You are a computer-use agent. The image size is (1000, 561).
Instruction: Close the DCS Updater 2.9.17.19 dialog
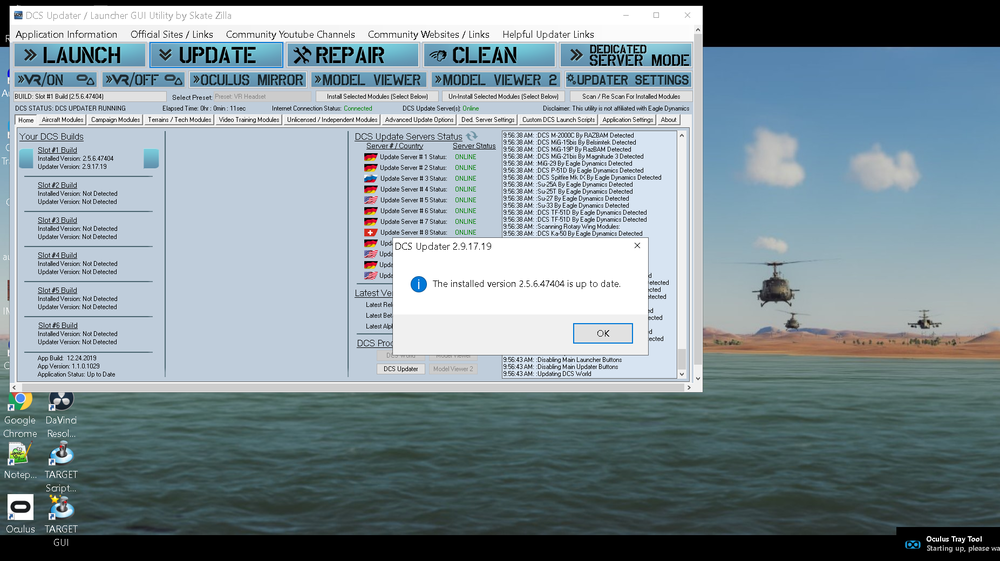coord(637,246)
